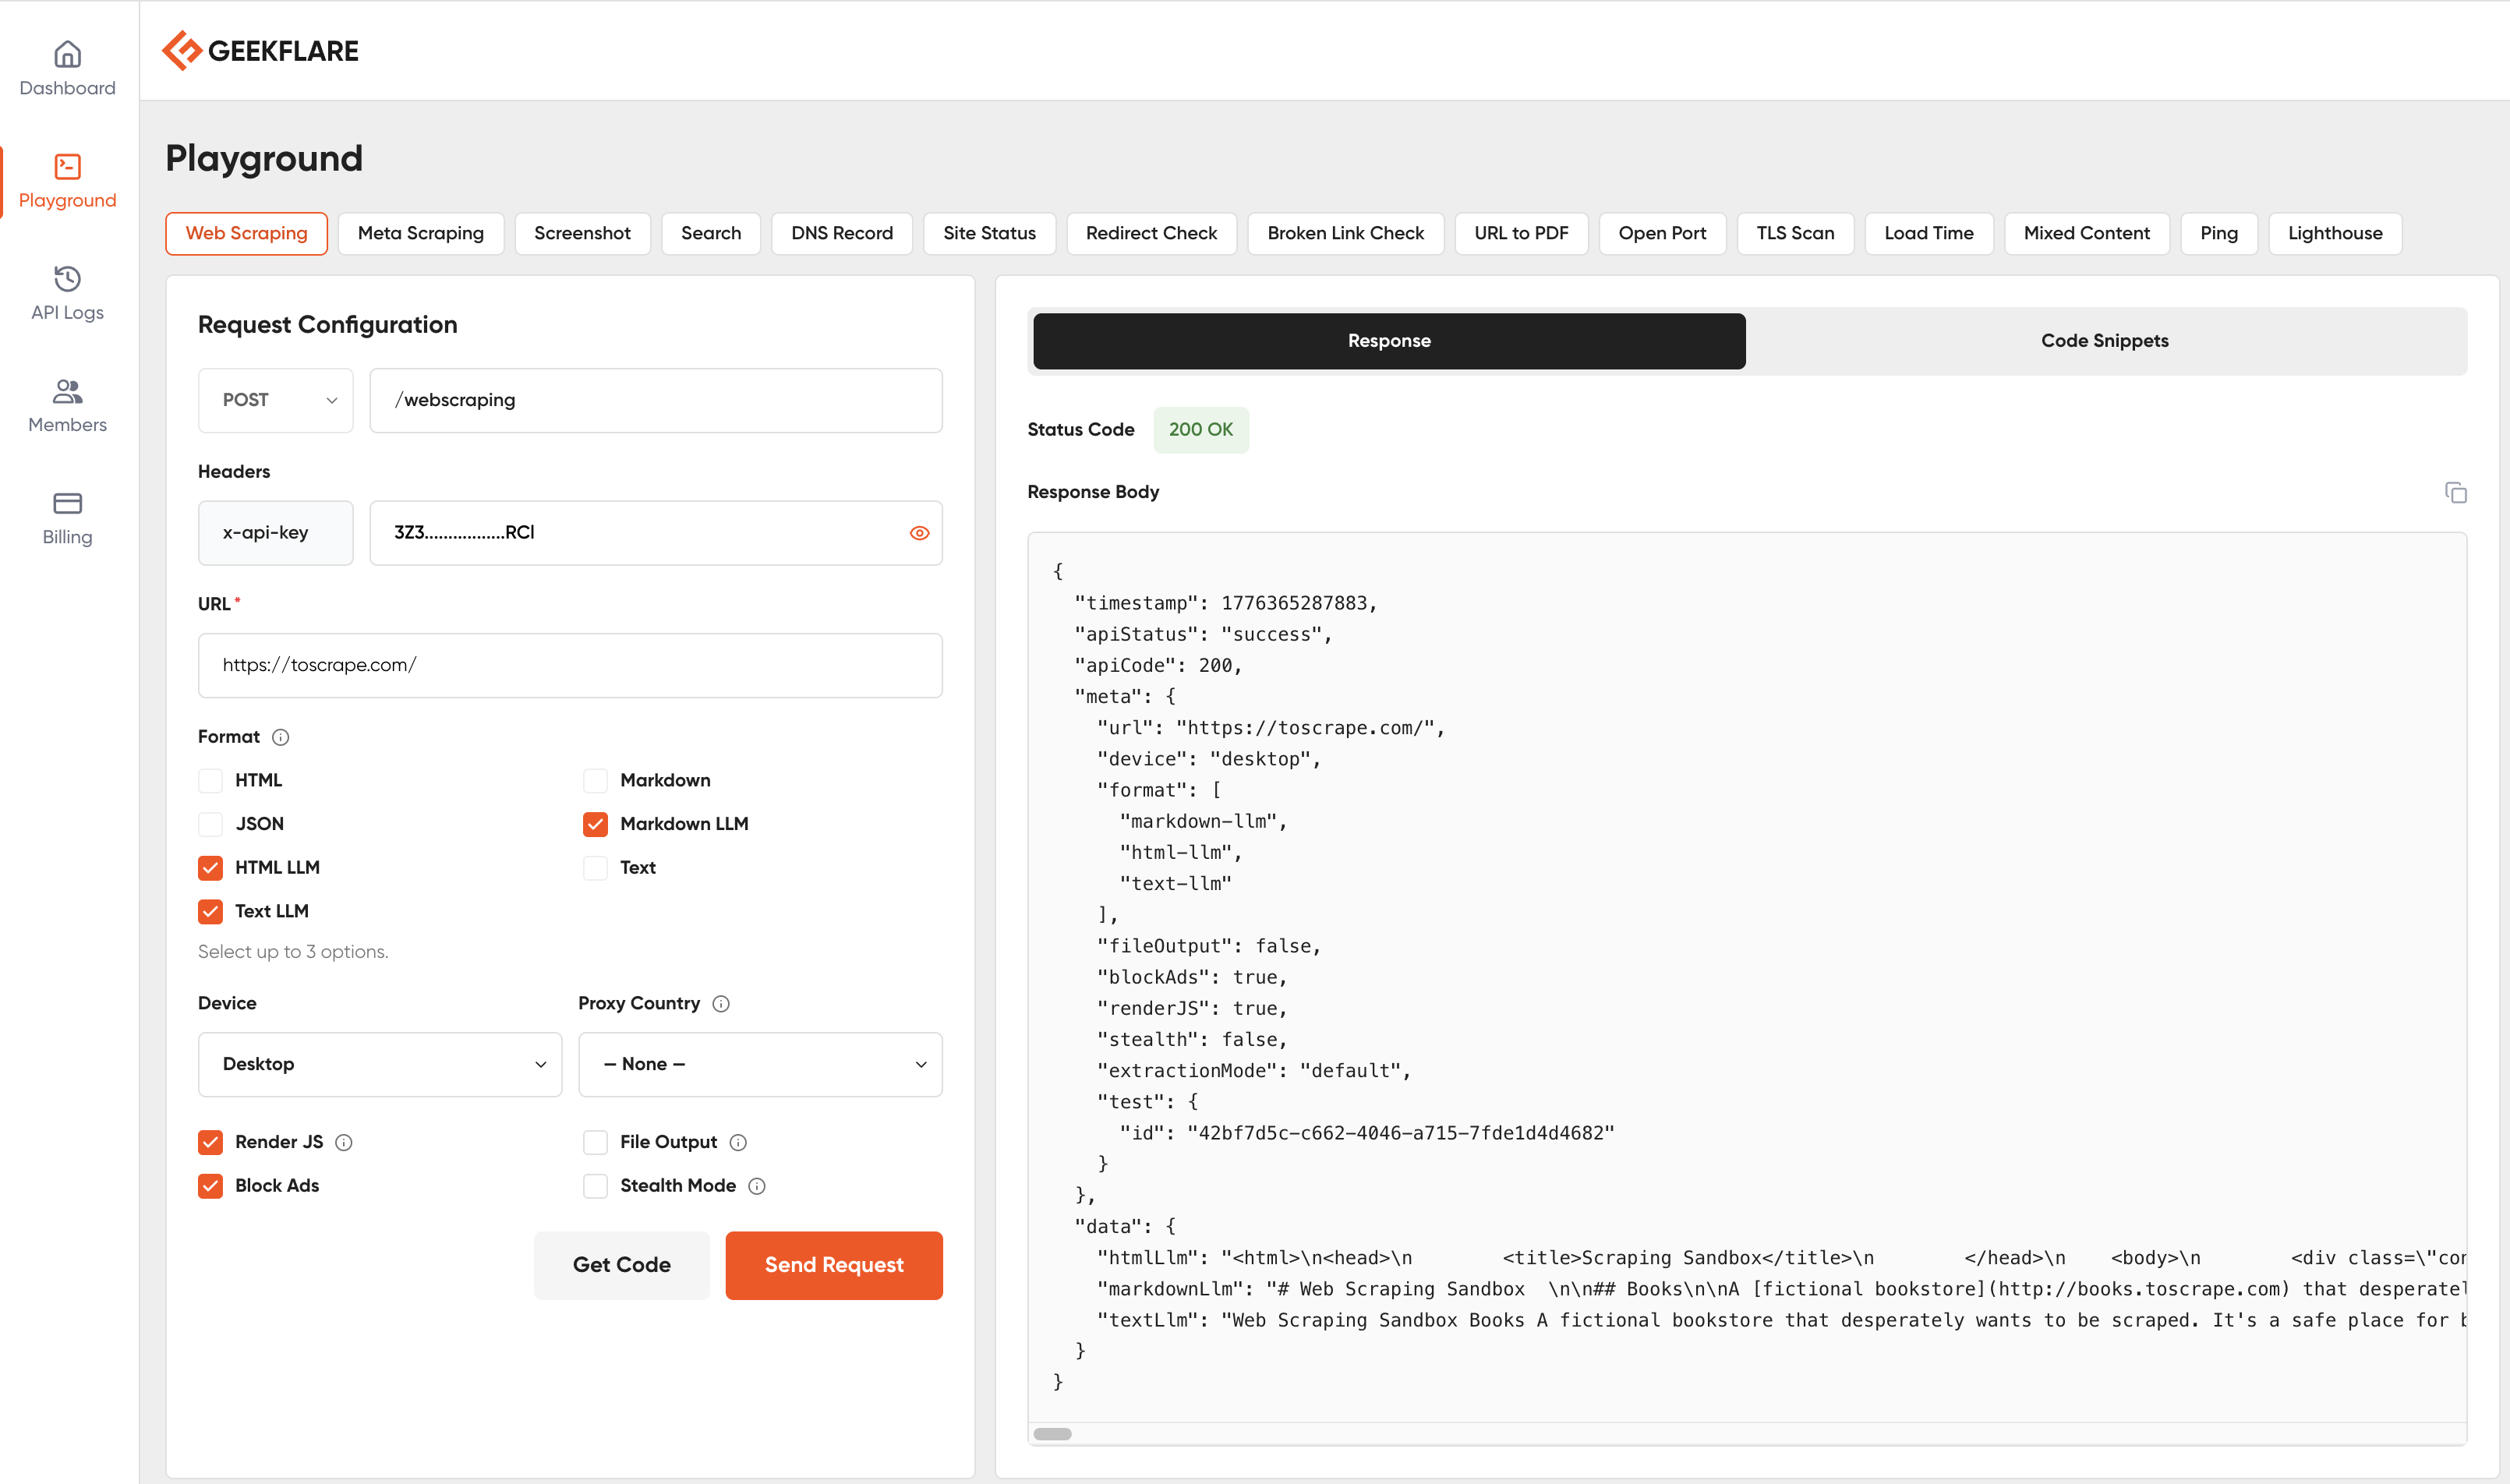Select the Screenshot tool tab
This screenshot has height=1484, width=2510.
[x=582, y=233]
